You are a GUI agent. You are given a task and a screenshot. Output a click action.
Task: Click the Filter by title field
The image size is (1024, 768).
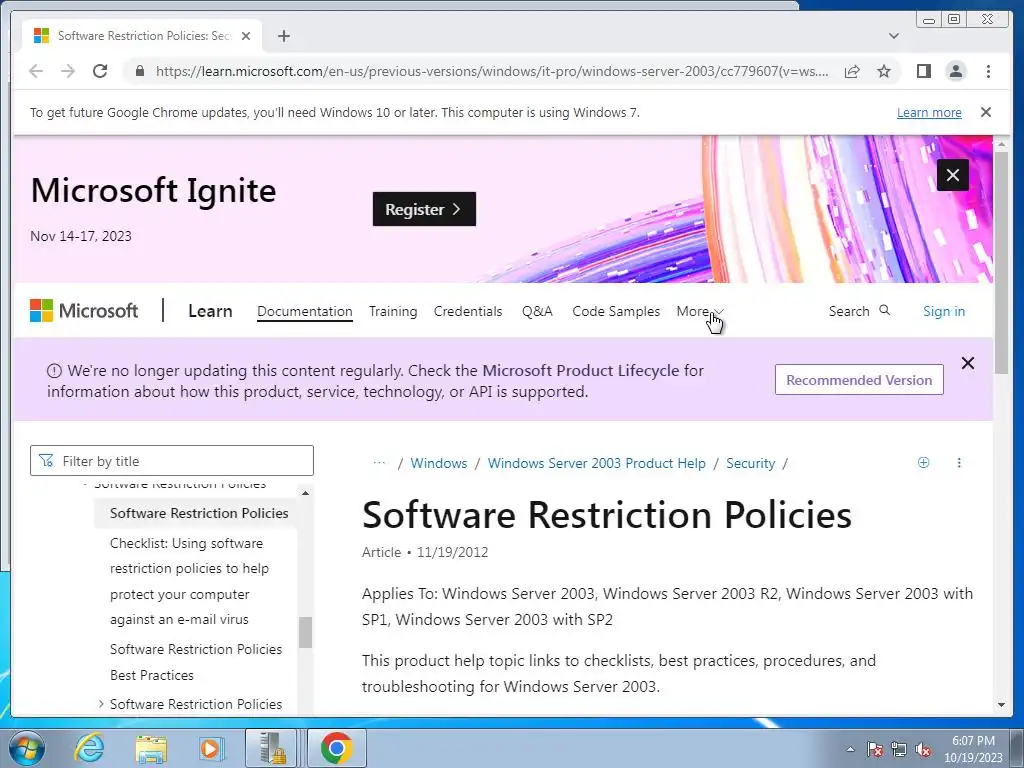click(x=172, y=461)
